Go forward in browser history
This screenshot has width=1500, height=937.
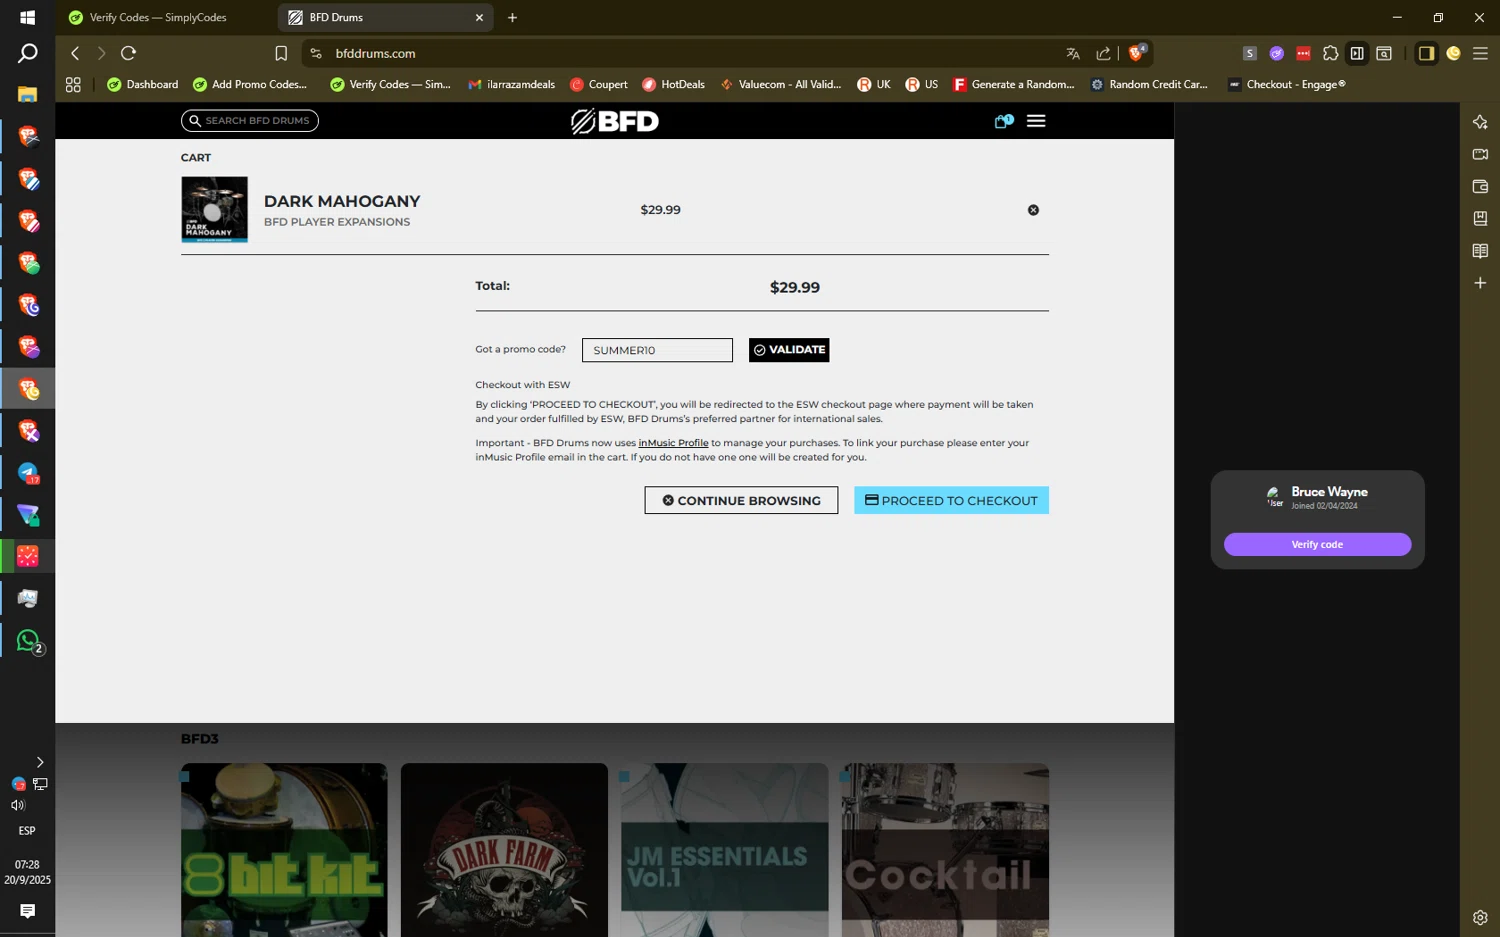point(101,53)
